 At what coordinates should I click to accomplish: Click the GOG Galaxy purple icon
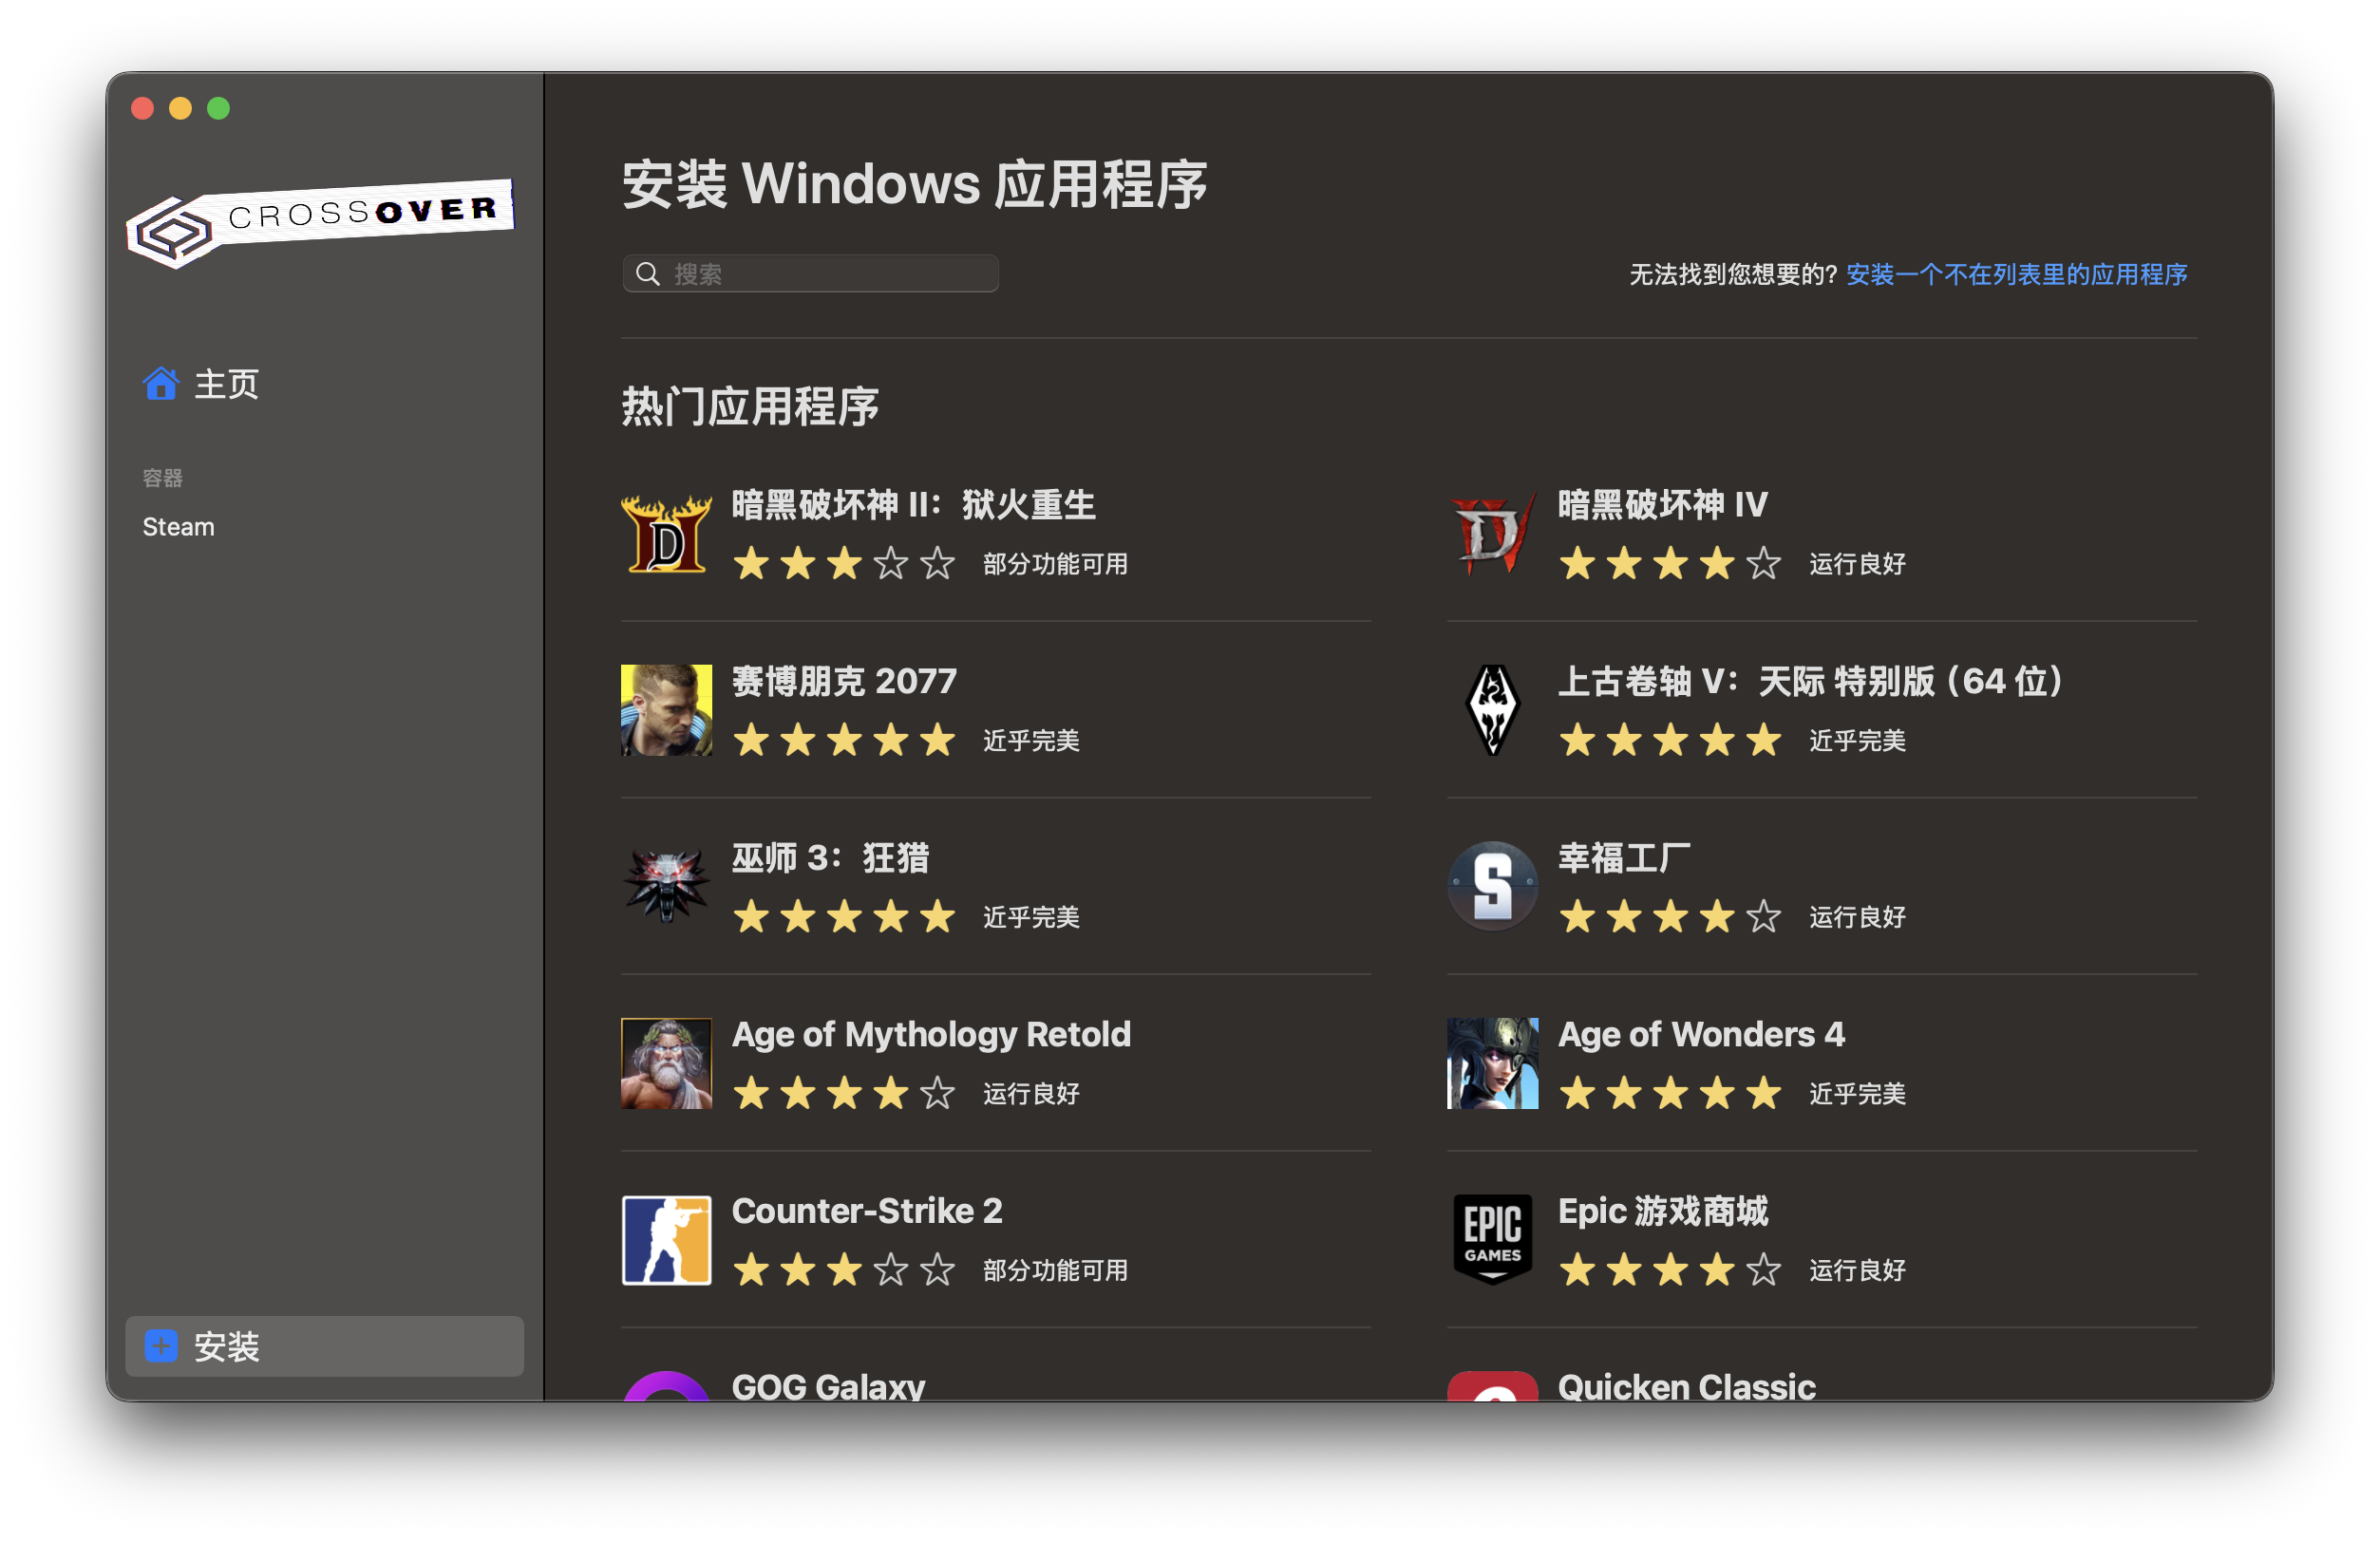pyautogui.click(x=666, y=1386)
